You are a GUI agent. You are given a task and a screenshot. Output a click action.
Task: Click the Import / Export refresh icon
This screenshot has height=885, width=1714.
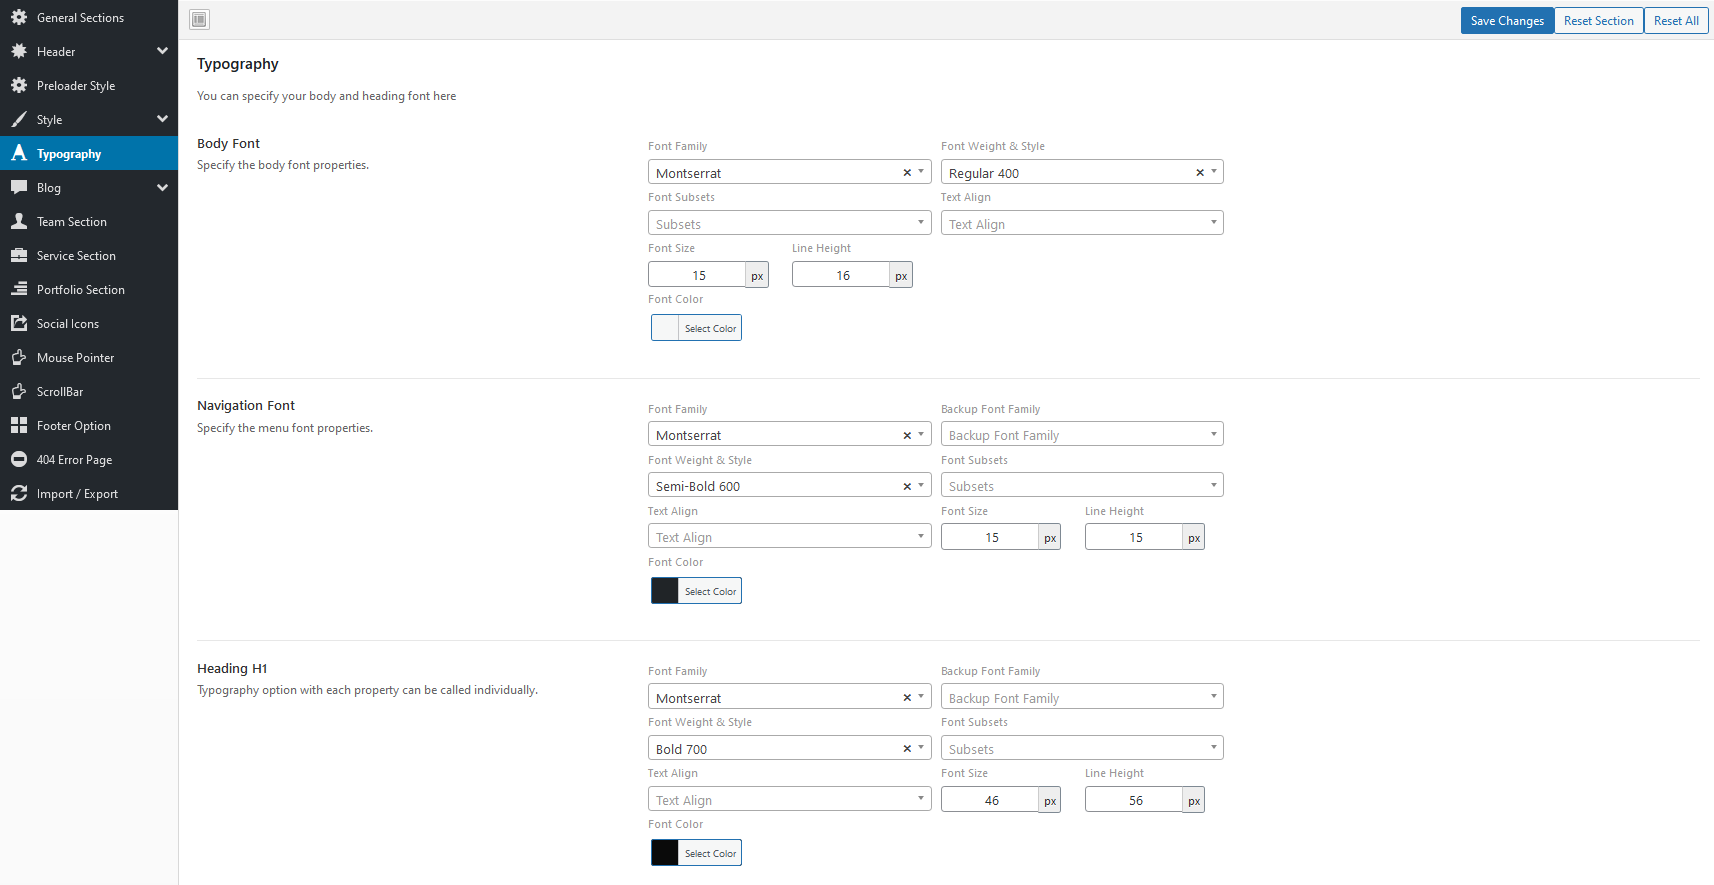[19, 493]
